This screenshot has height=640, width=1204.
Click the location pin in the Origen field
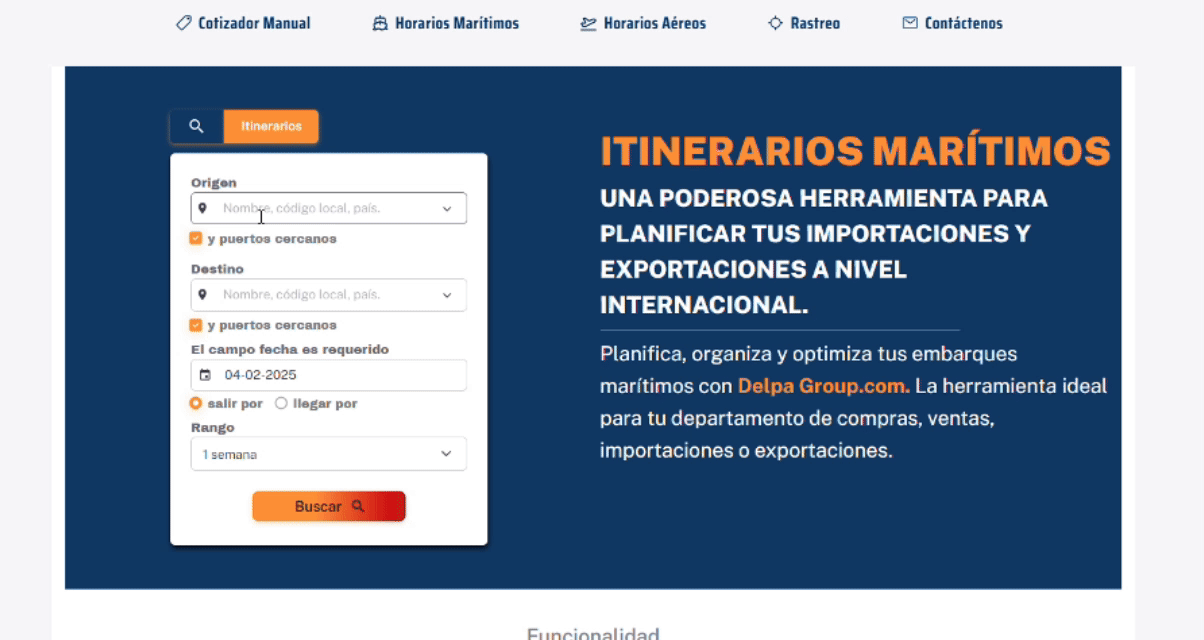[203, 208]
